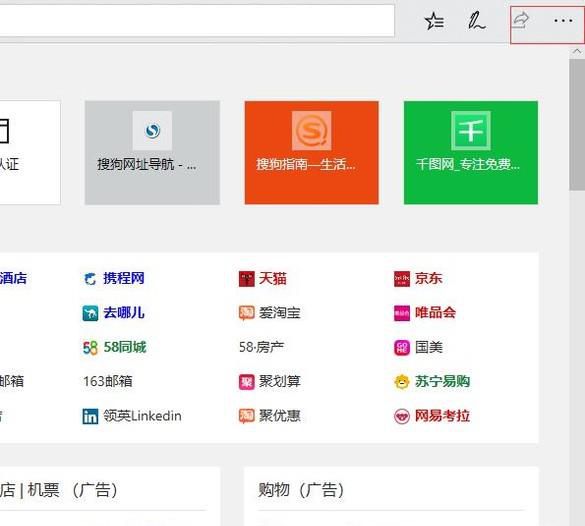Open the 苏宁易购 link
The height and width of the screenshot is (526, 585).
pos(442,381)
